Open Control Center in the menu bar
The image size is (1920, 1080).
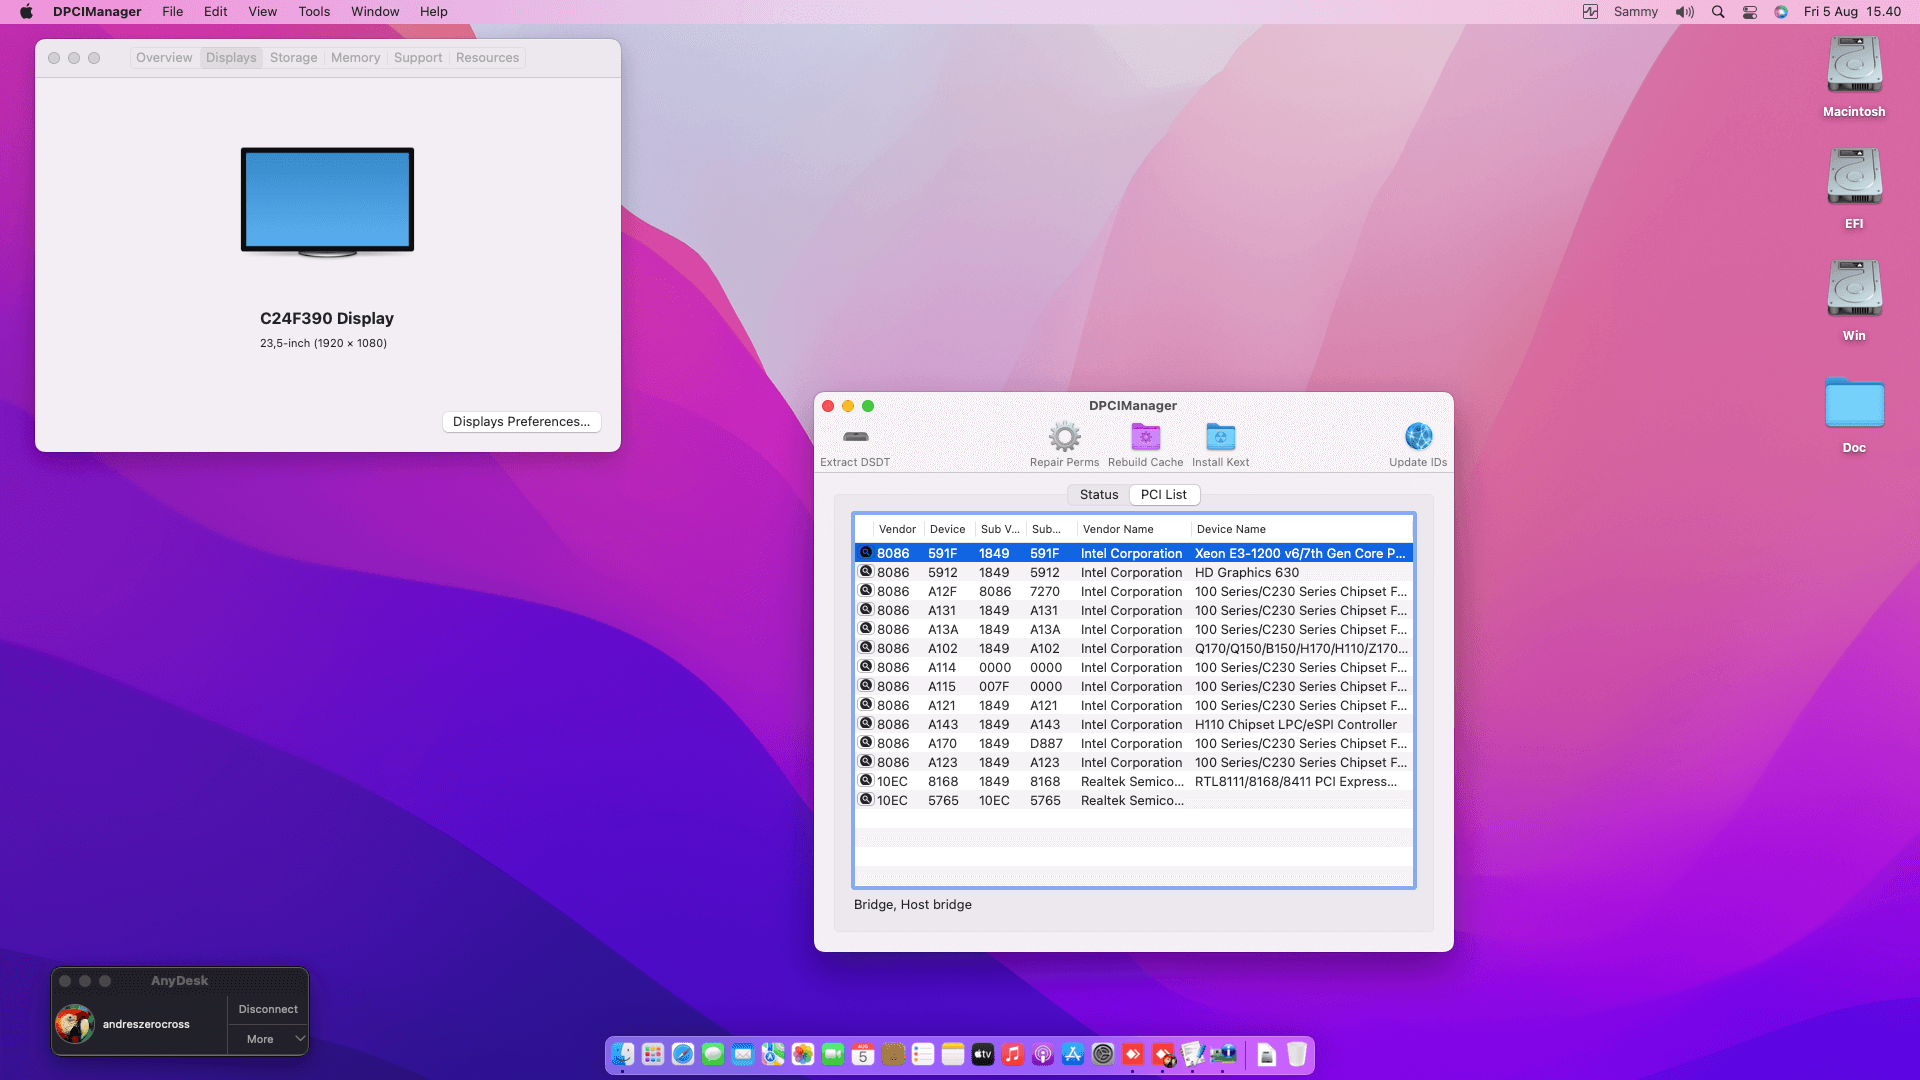1750,12
